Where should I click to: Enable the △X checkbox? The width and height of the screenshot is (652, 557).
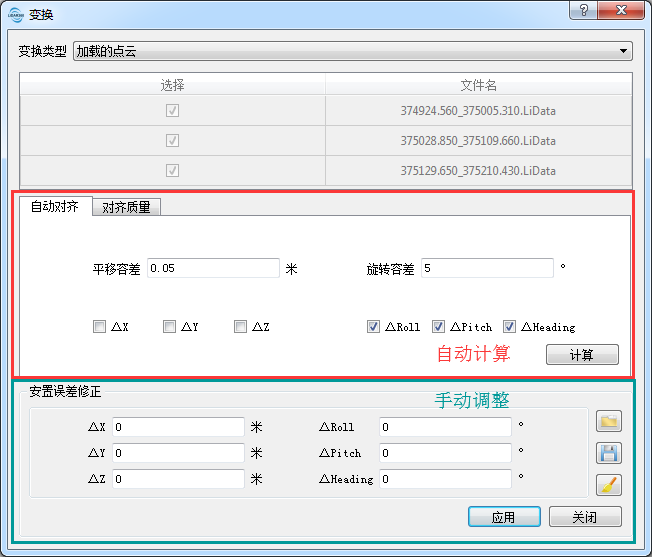(x=99, y=327)
